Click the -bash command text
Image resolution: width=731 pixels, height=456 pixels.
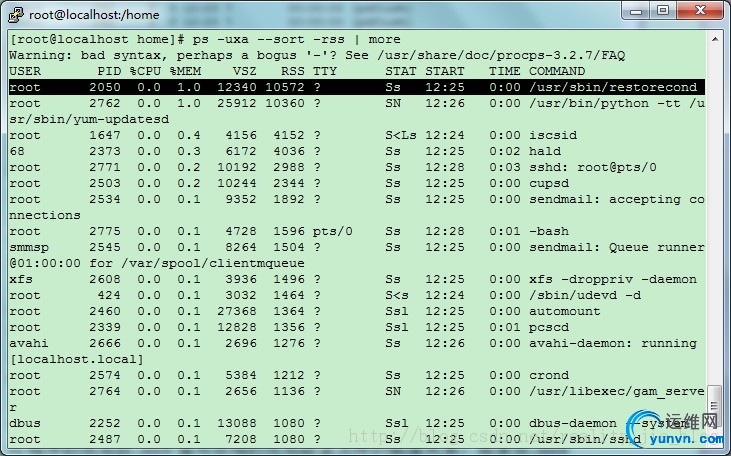pos(549,231)
